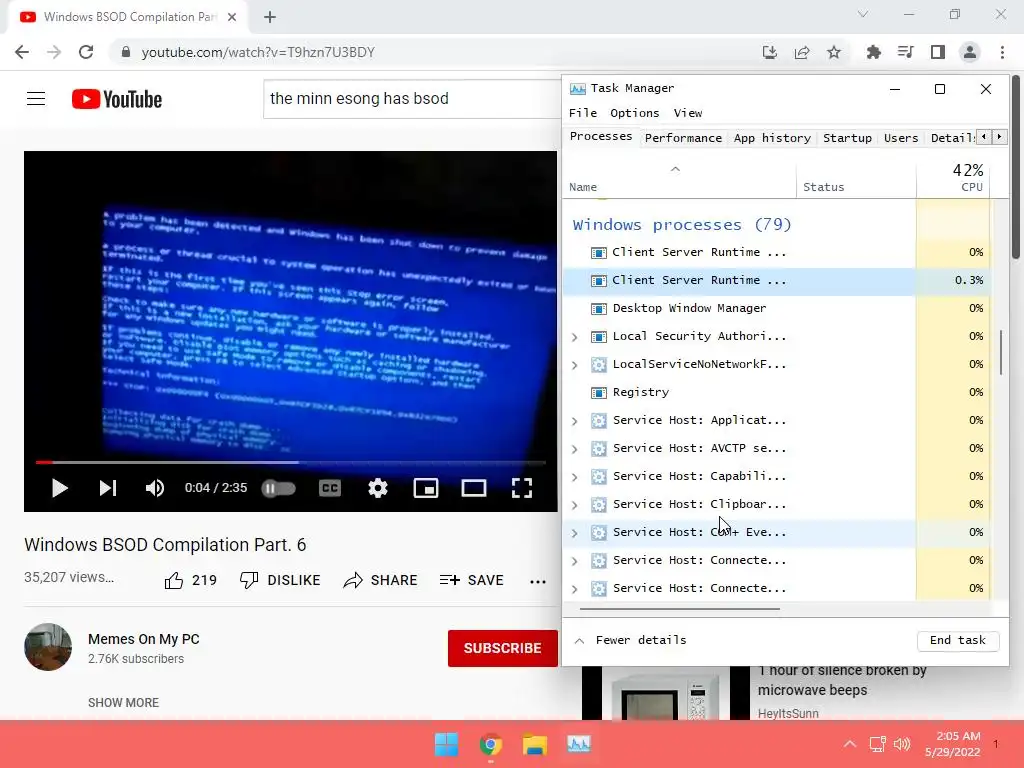
Task: Install page as app icon
Action: [x=770, y=52]
